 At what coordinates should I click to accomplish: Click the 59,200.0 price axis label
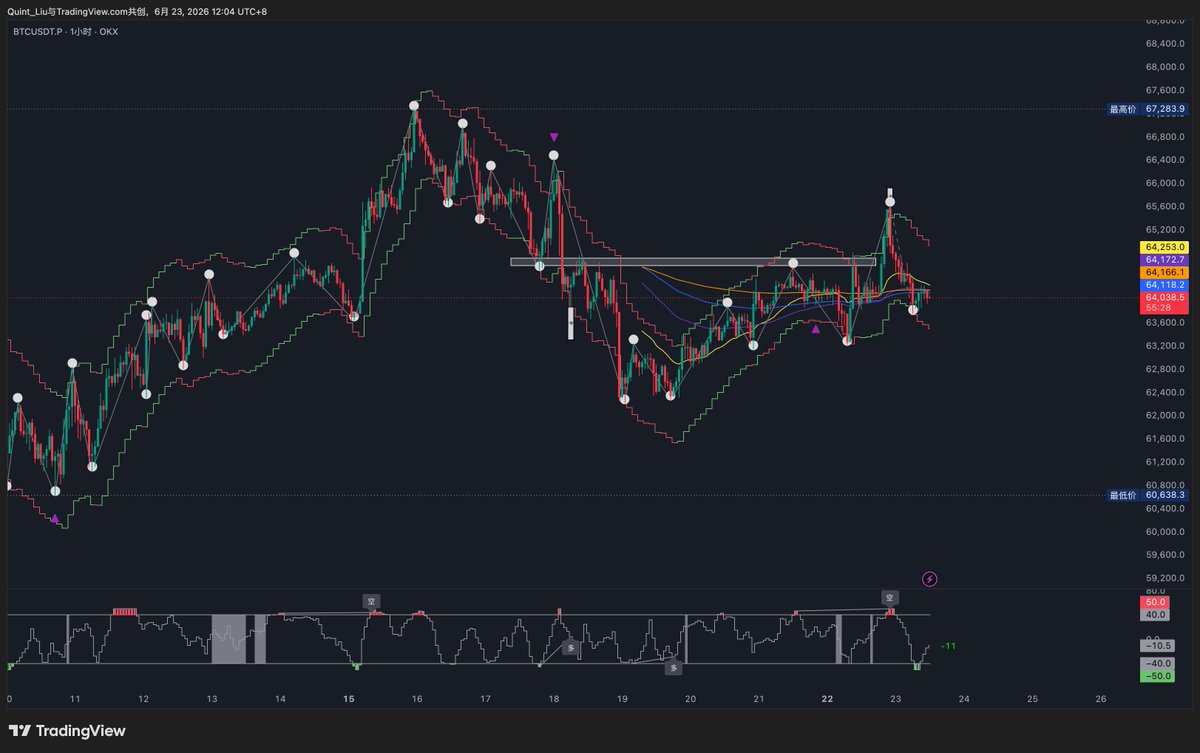tap(1167, 578)
